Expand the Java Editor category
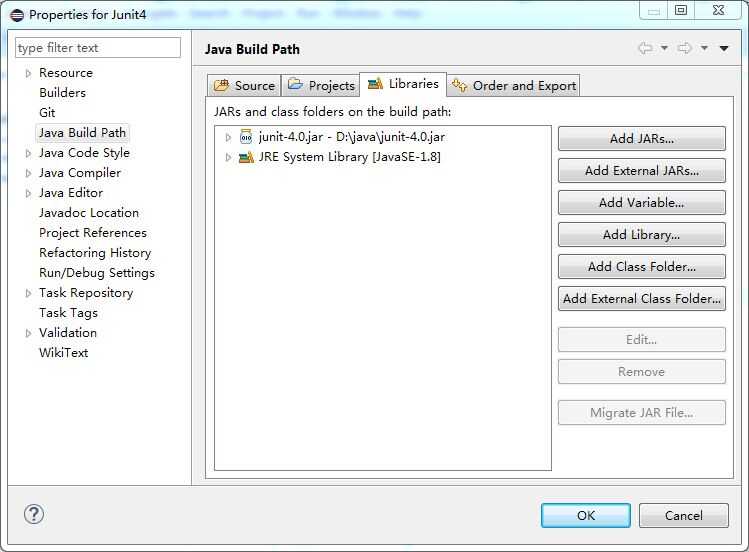Image resolution: width=749 pixels, height=552 pixels. [x=28, y=193]
